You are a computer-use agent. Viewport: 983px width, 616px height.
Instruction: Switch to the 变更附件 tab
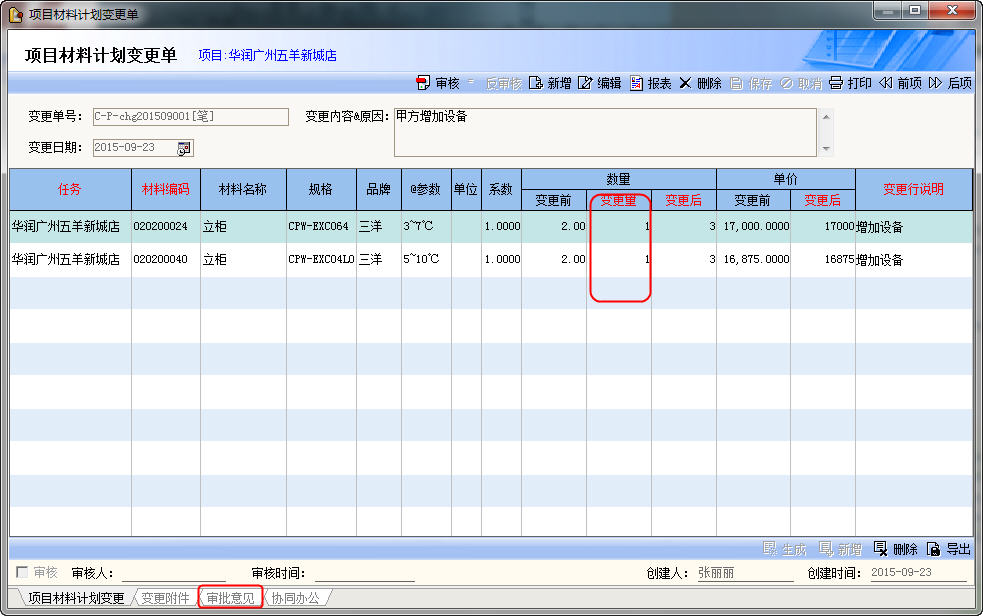click(x=165, y=598)
